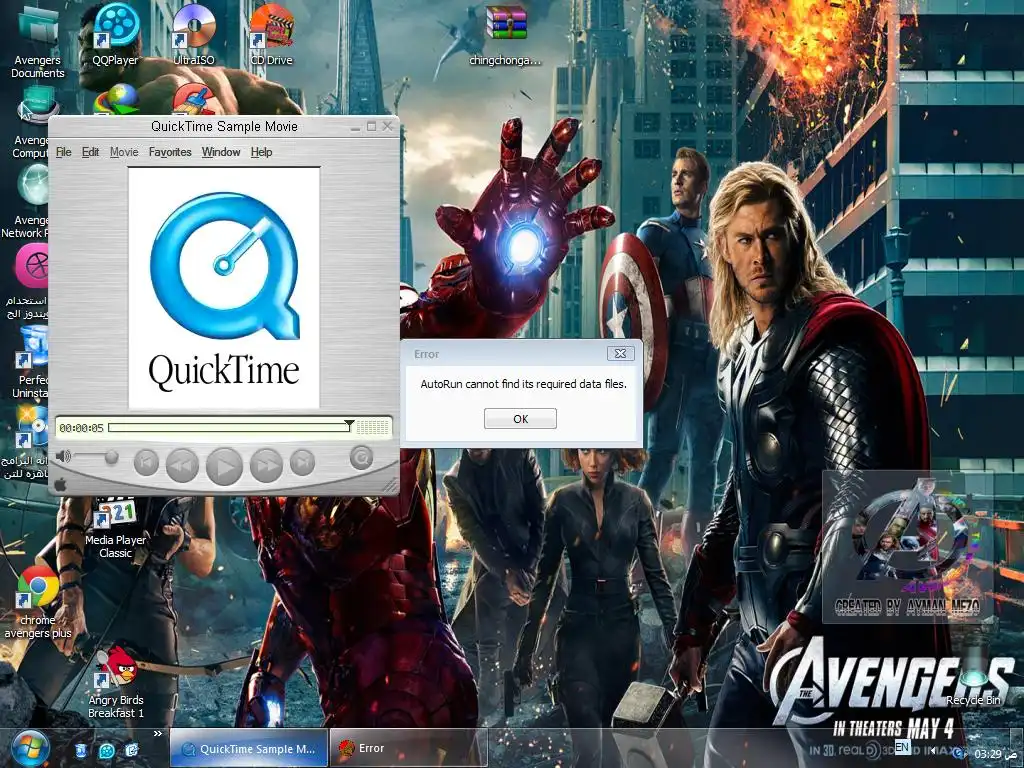
Task: Click the QuickTime Sample Movie title bar
Action: 224,126
